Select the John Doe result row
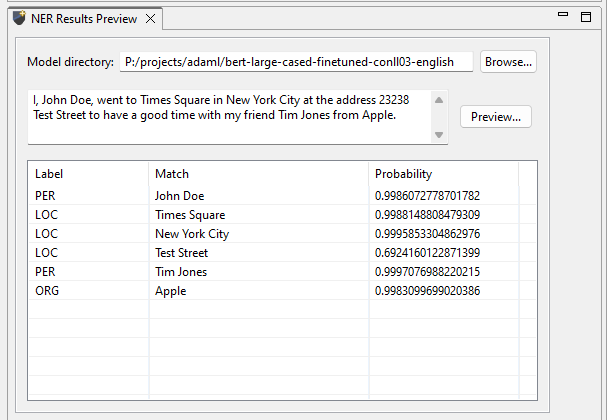 pos(180,196)
